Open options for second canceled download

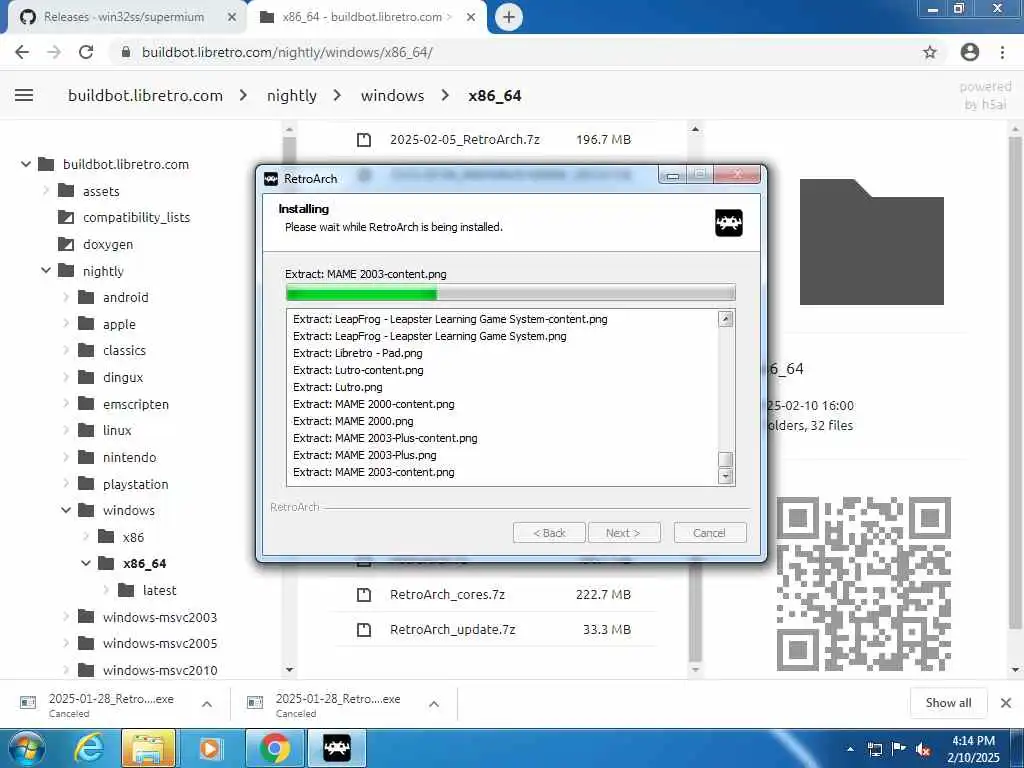point(434,704)
